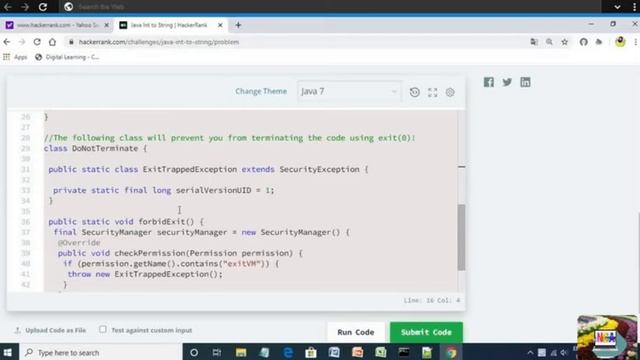Click the code editor vertical scrollbar thumb

pyautogui.click(x=461, y=237)
